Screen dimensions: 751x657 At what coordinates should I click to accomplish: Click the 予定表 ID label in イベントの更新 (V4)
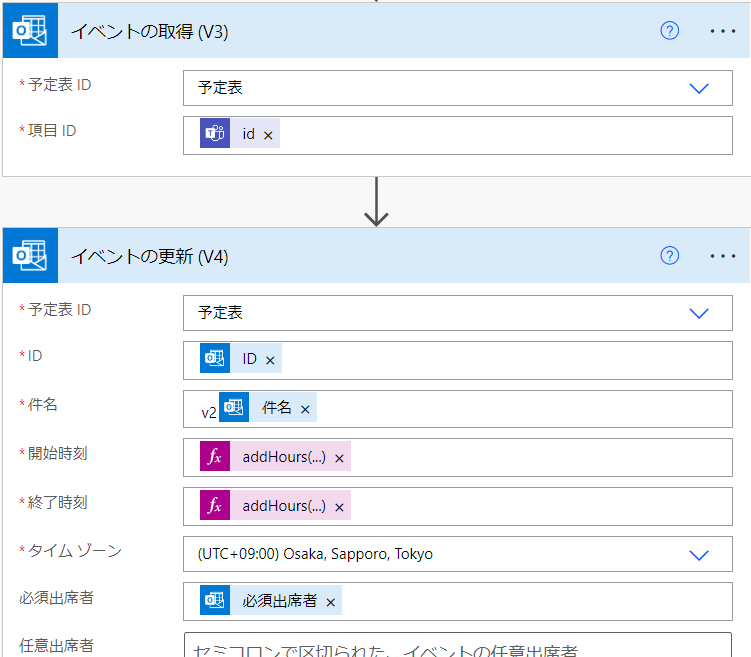59,309
